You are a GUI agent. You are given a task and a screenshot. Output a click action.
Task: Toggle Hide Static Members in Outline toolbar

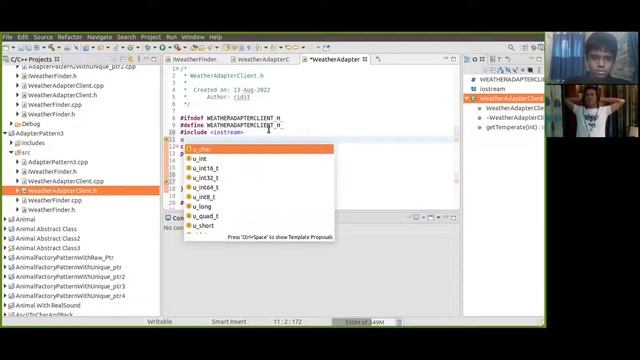coord(516,70)
